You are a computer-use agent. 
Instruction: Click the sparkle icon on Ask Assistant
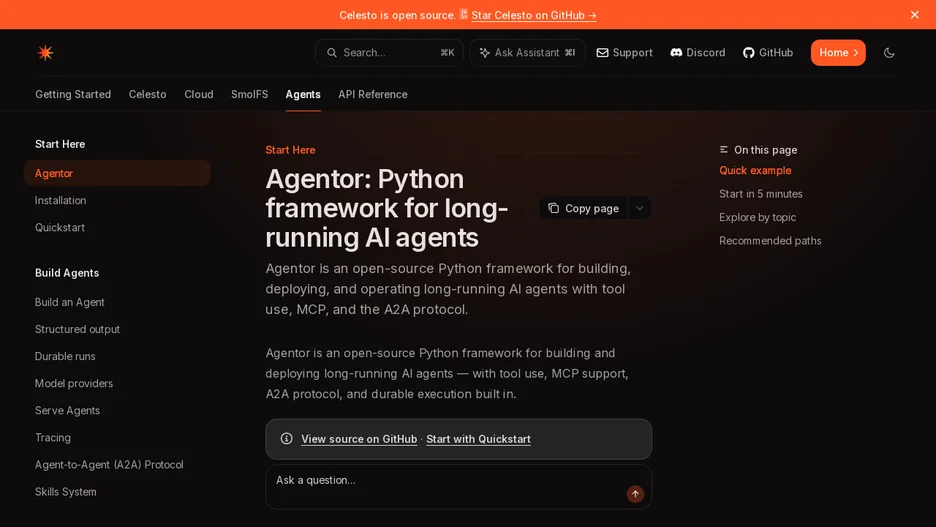485,53
